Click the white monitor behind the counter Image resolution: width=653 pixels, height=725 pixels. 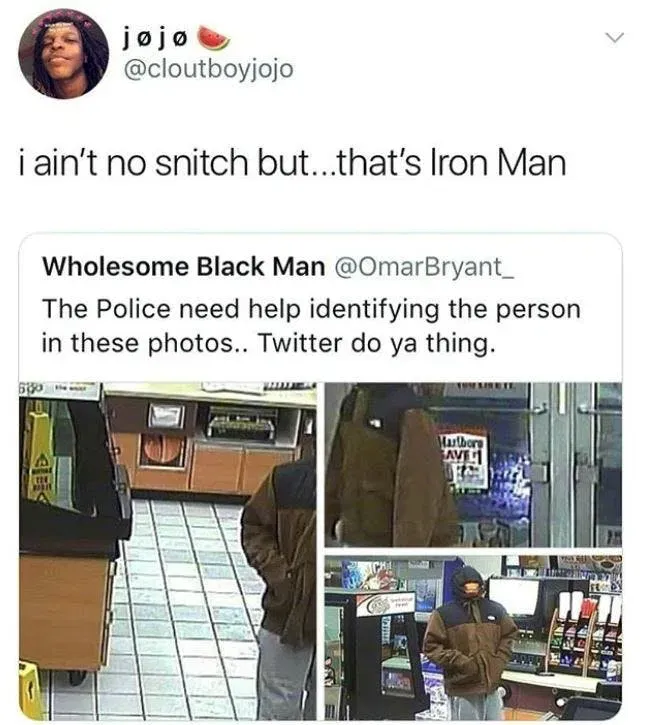[515, 596]
